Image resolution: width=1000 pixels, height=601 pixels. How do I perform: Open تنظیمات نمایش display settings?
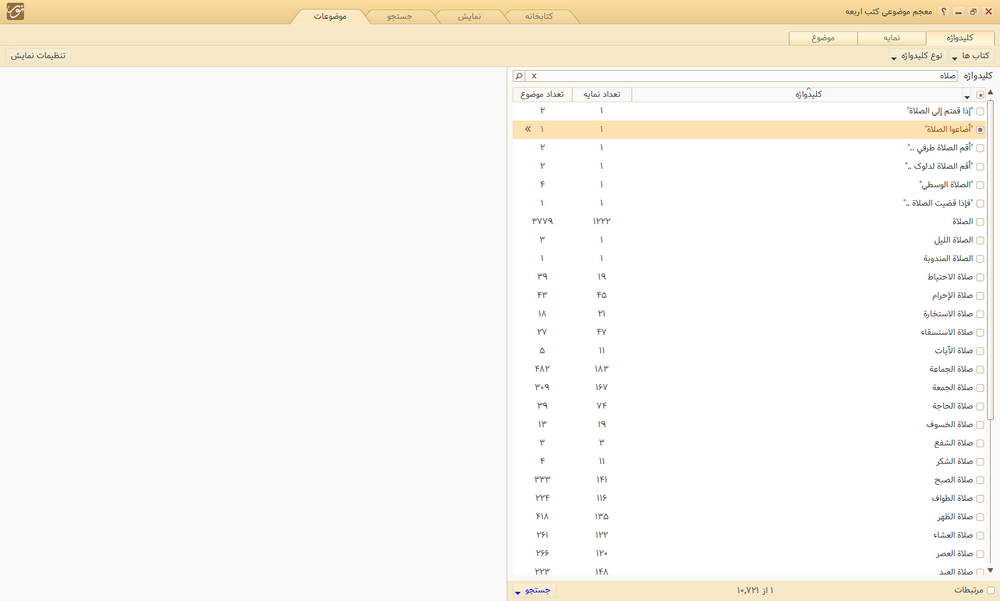38,56
